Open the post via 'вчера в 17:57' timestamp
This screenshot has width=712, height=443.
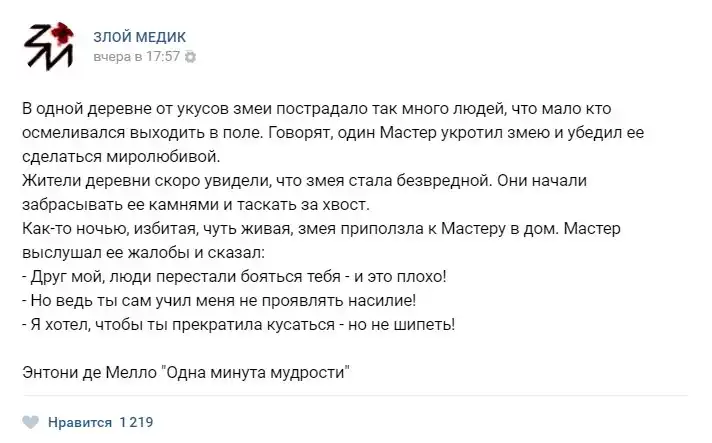136,58
